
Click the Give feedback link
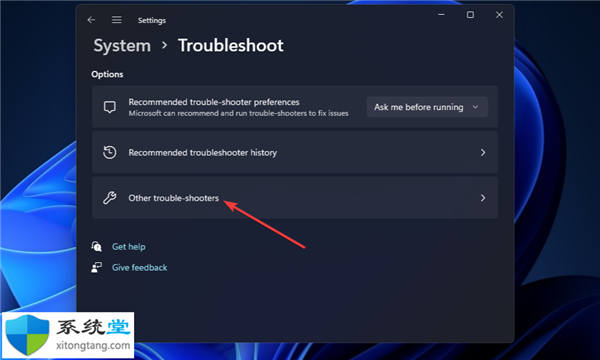pos(139,267)
